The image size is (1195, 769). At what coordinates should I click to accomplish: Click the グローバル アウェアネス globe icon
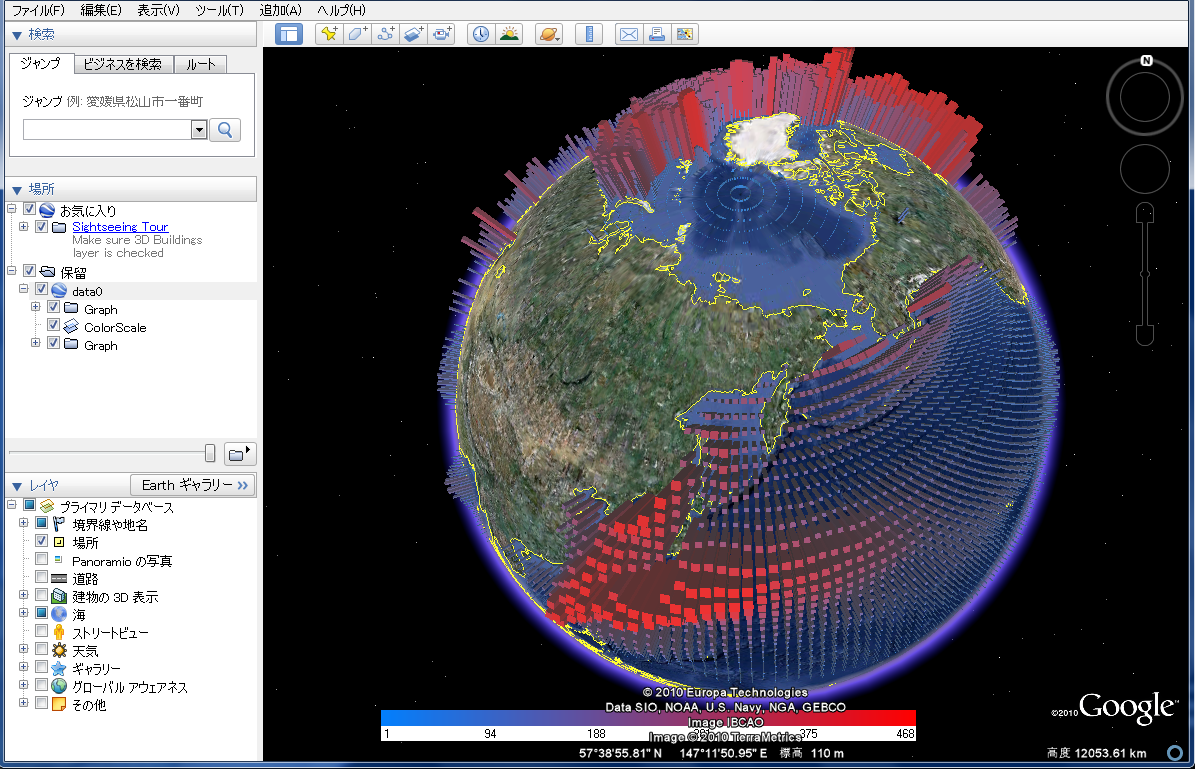[x=59, y=686]
